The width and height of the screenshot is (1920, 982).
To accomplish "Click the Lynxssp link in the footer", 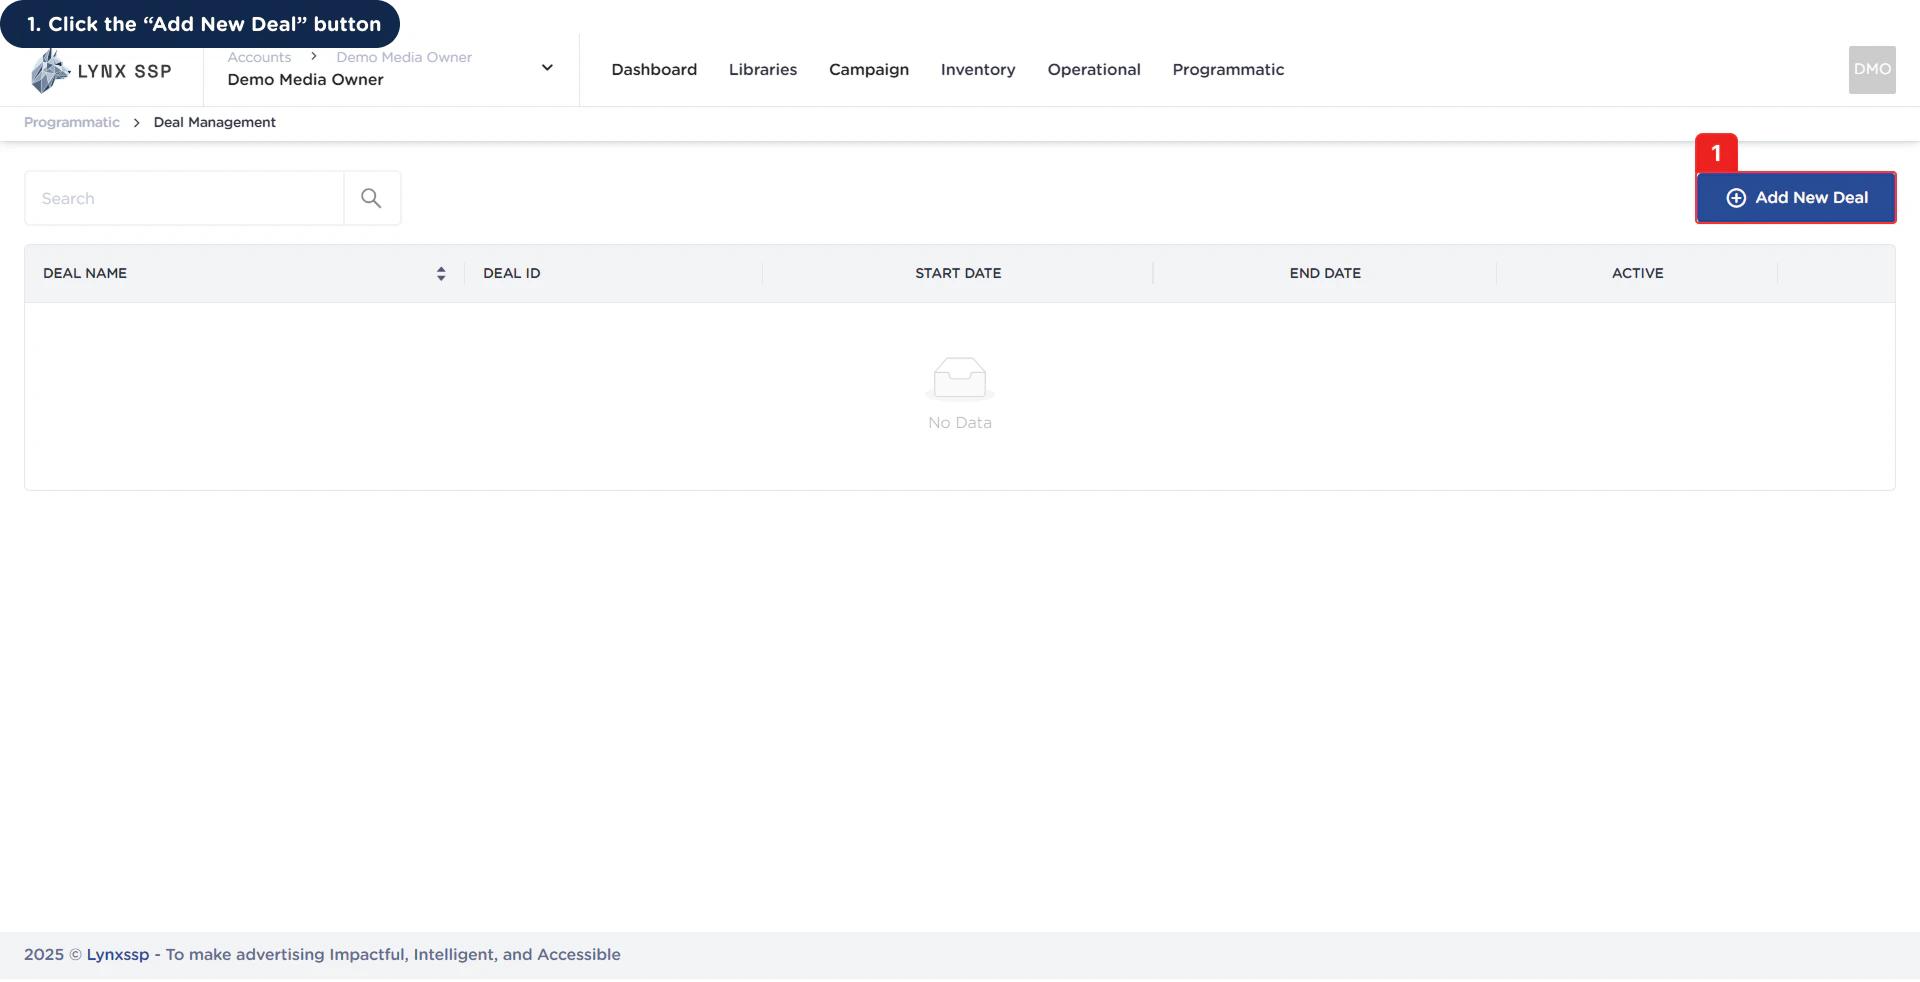I will pyautogui.click(x=118, y=954).
